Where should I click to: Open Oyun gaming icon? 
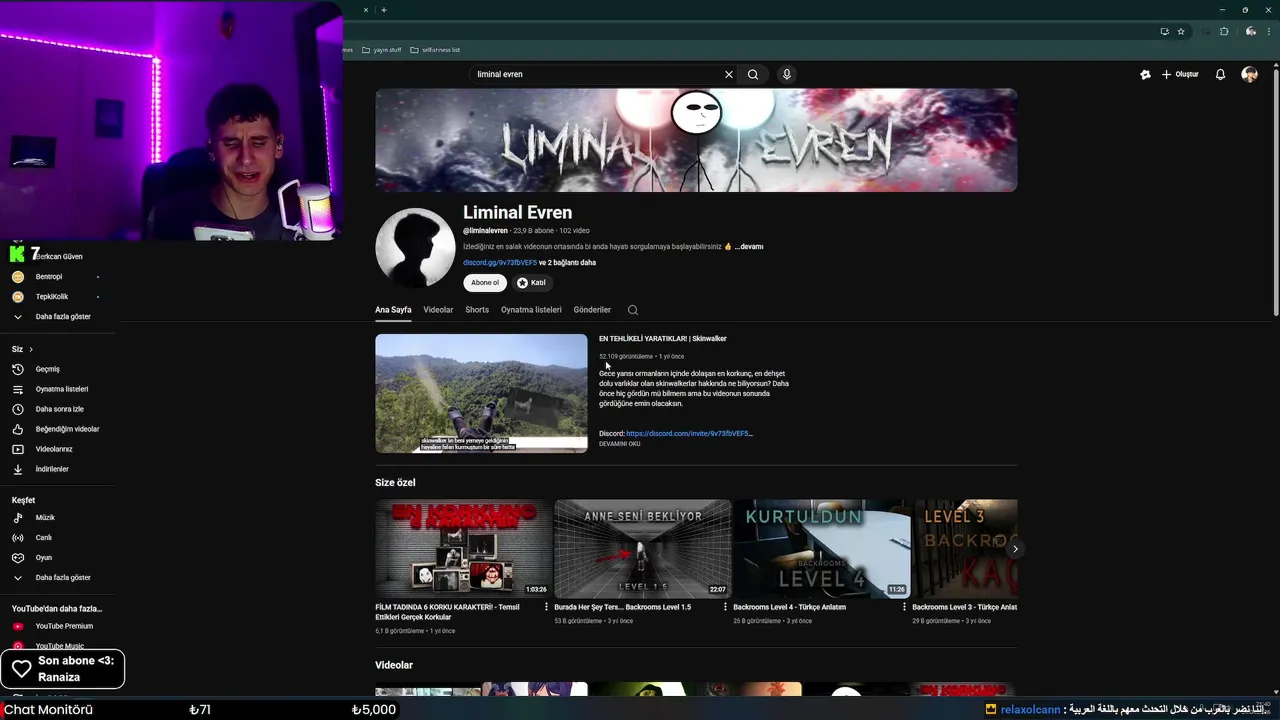point(17,558)
